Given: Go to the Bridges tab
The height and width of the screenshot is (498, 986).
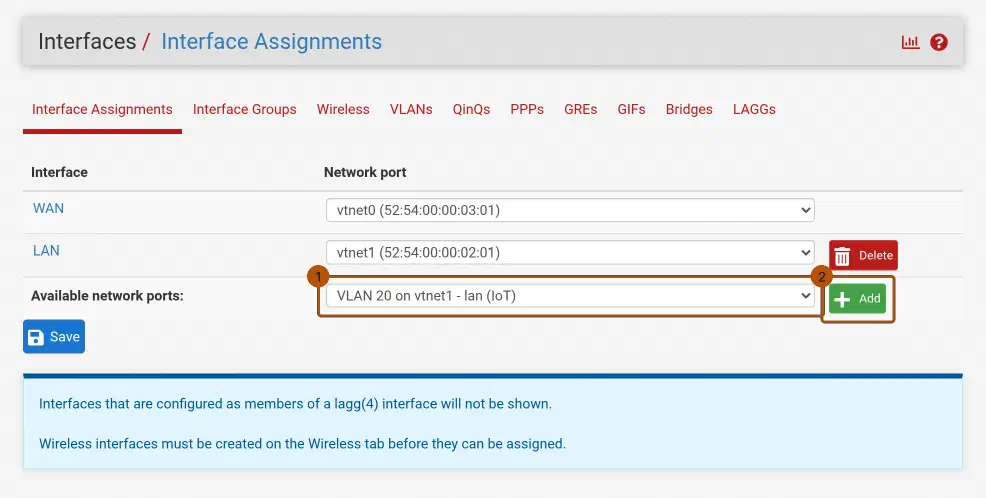Looking at the screenshot, I should tap(689, 109).
